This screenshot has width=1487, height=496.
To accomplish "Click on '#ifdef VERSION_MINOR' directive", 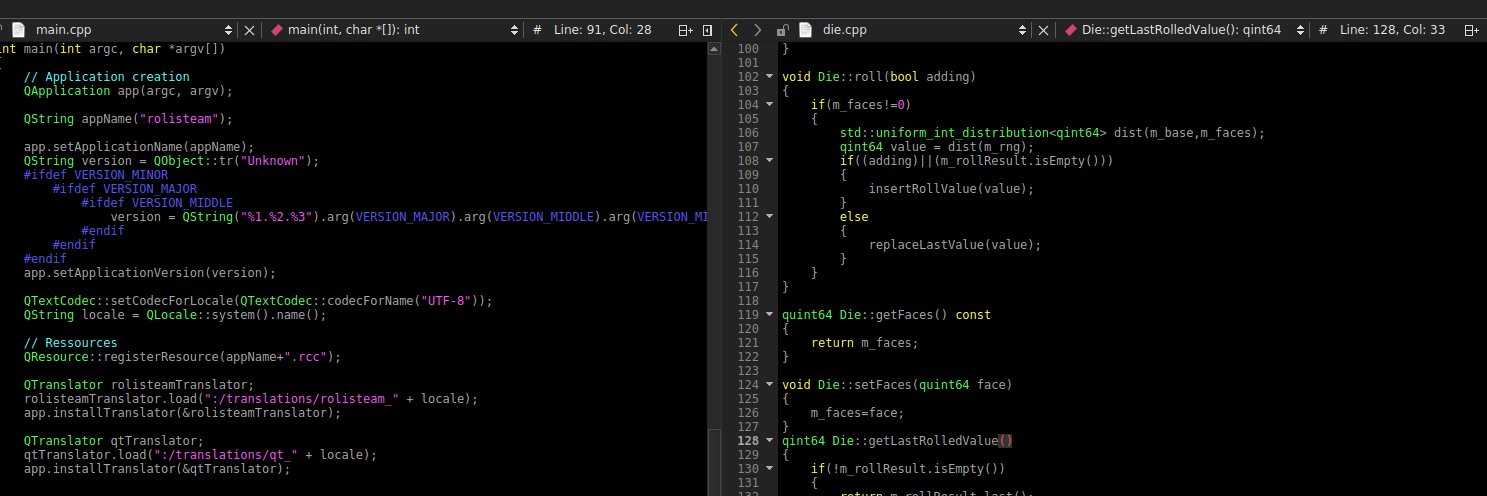I will (96, 175).
